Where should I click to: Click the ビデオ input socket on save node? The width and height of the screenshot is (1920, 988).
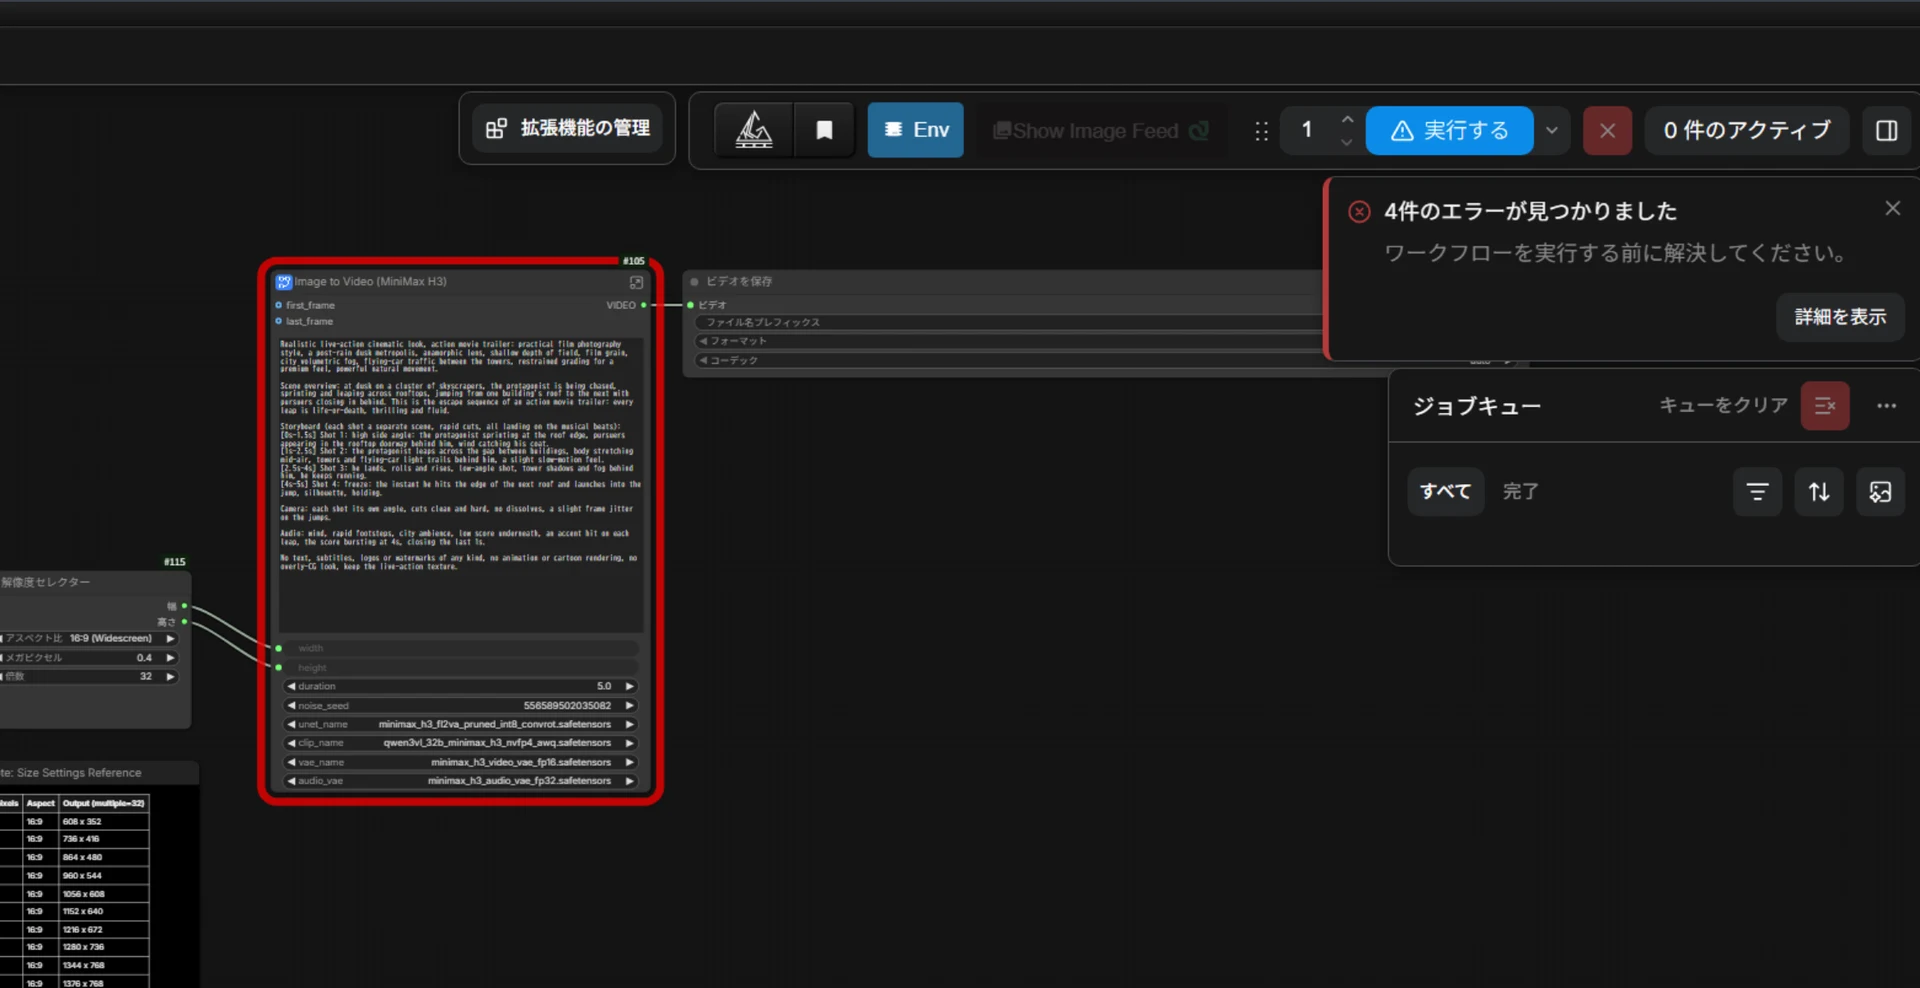691,305
